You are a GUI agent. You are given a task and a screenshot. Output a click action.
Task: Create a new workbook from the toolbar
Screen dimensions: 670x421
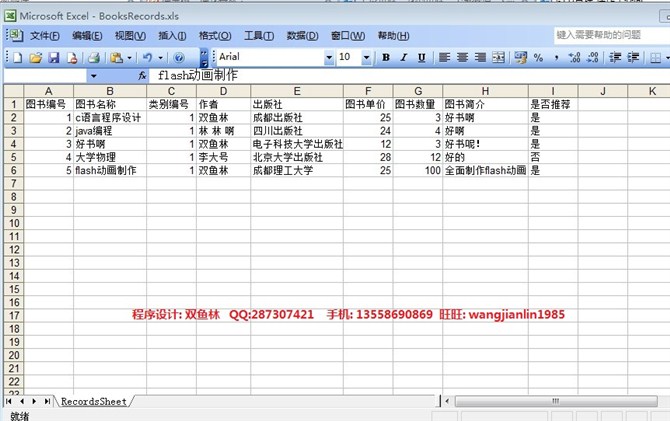tap(18, 58)
